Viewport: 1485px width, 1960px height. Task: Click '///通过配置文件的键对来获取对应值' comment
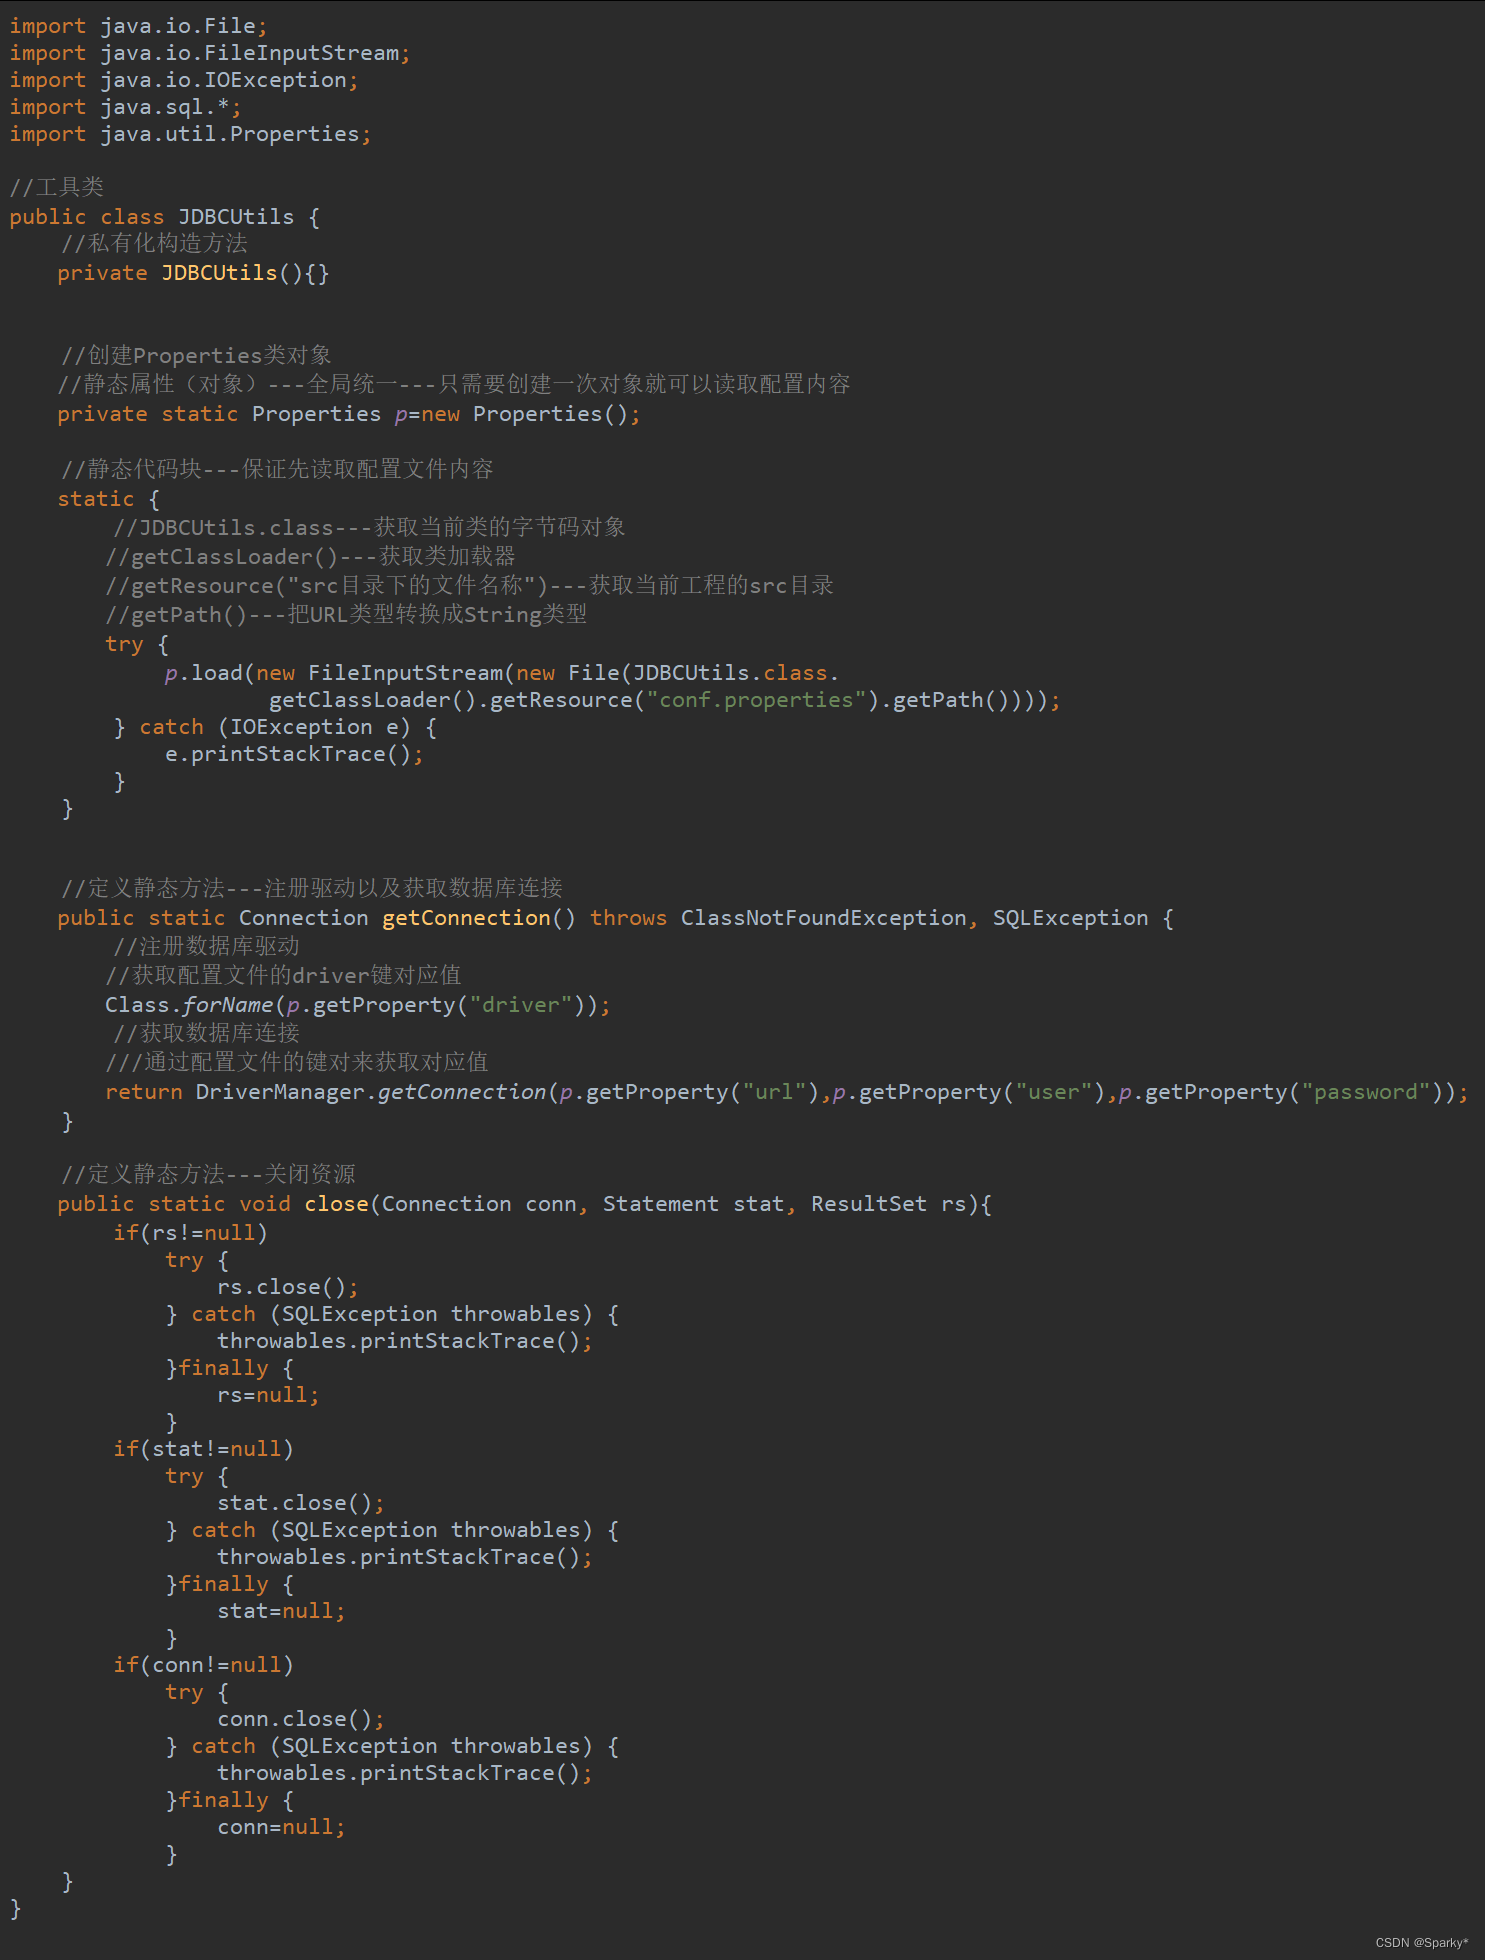click(297, 1062)
